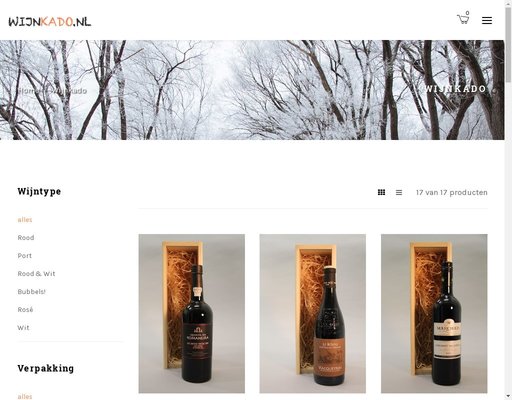The width and height of the screenshot is (512, 400).
Task: Filter wine type by Port
Action: point(24,256)
